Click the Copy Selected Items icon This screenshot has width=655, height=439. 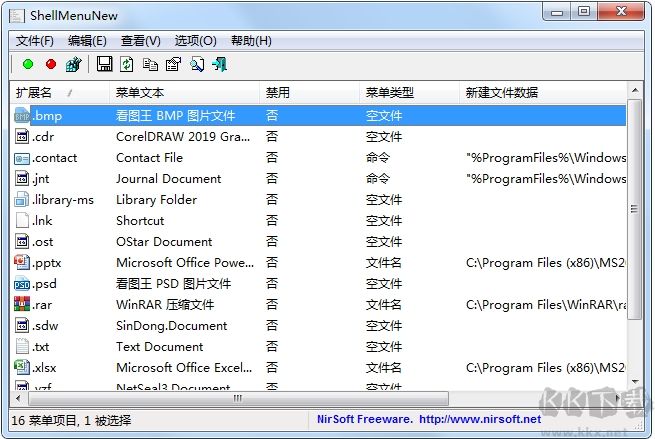point(150,64)
